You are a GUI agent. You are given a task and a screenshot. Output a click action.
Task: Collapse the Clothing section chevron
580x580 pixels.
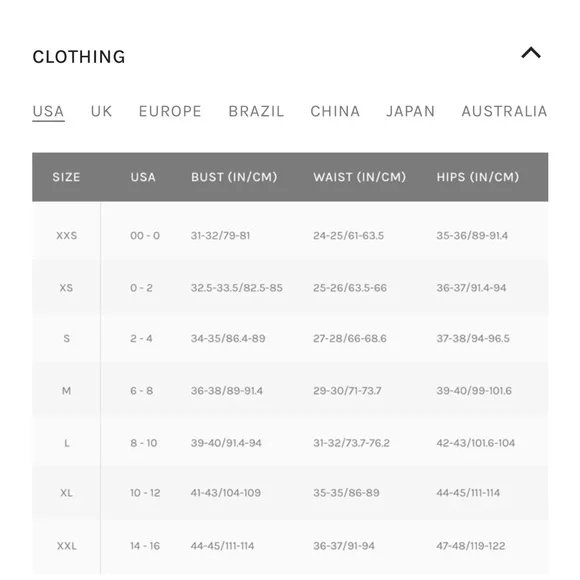531,53
